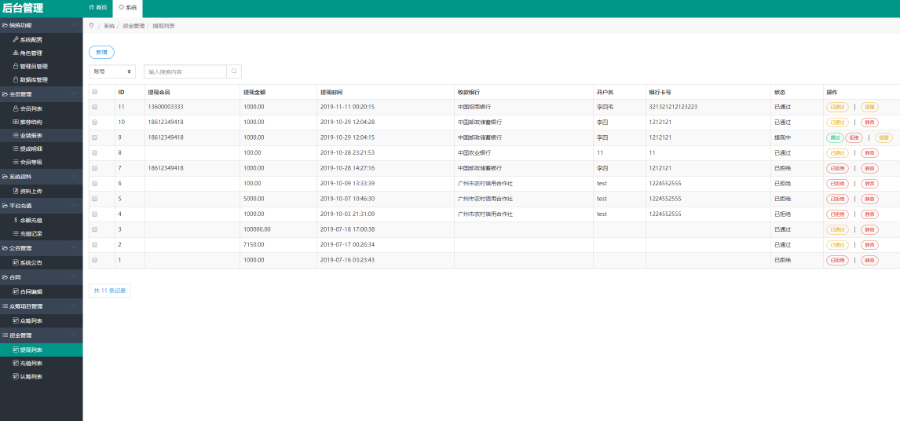Screen dimensions: 900x421
Task: Check the checkbox for row ID 9
Action: [x=95, y=137]
